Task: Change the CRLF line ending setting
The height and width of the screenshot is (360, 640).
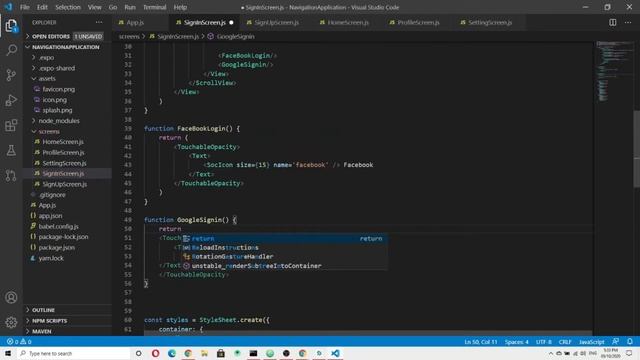Action: pos(565,342)
